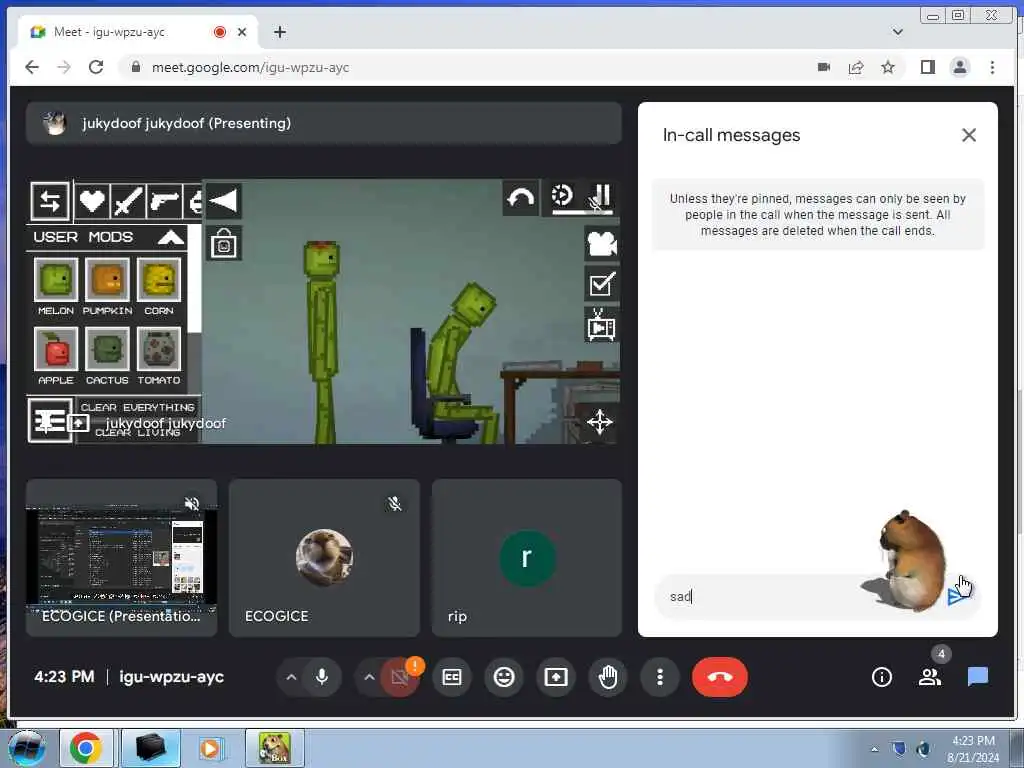Turn on closed captions

(452, 677)
